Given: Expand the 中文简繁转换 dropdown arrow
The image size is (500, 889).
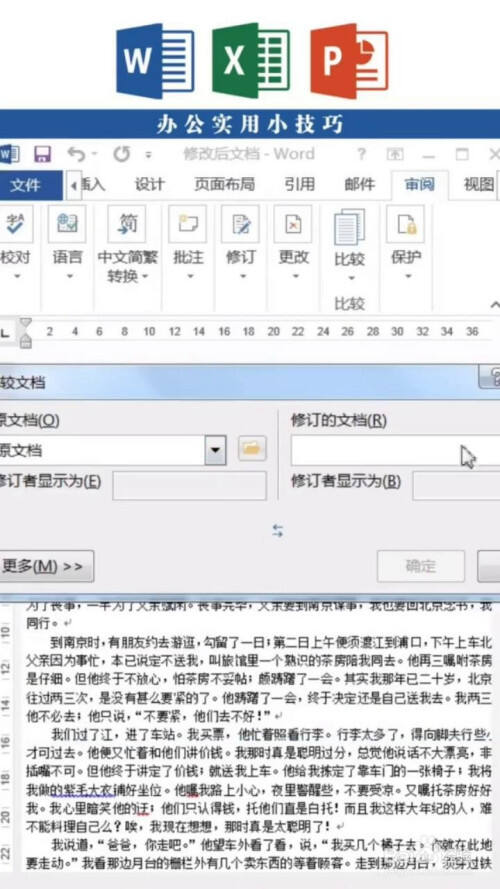Looking at the screenshot, I should [x=145, y=277].
